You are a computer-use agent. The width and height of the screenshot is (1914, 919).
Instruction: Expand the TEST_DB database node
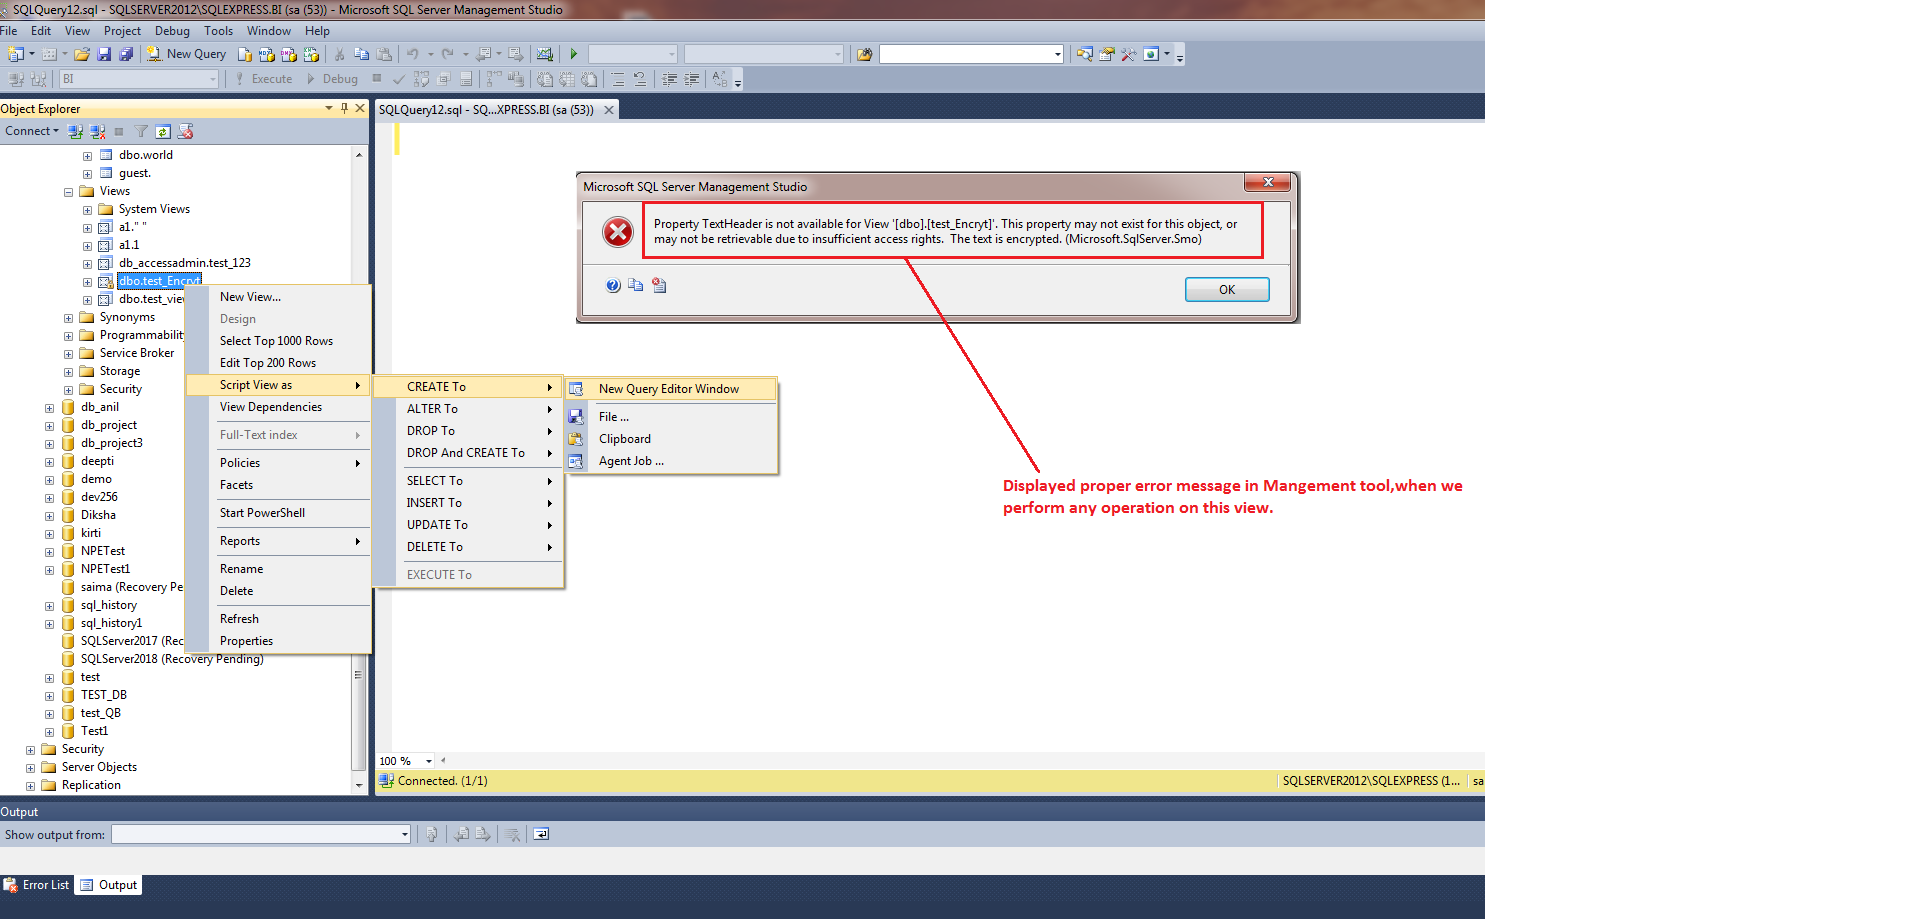[x=49, y=696]
